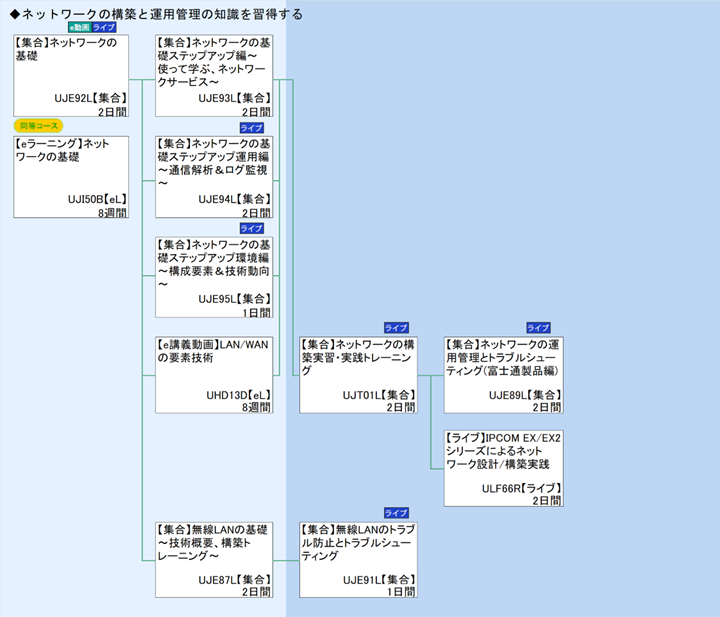Open the 【集合】ネットワークの基礎 UJE92L course
Image resolution: width=720 pixels, height=617 pixels.
tap(71, 76)
